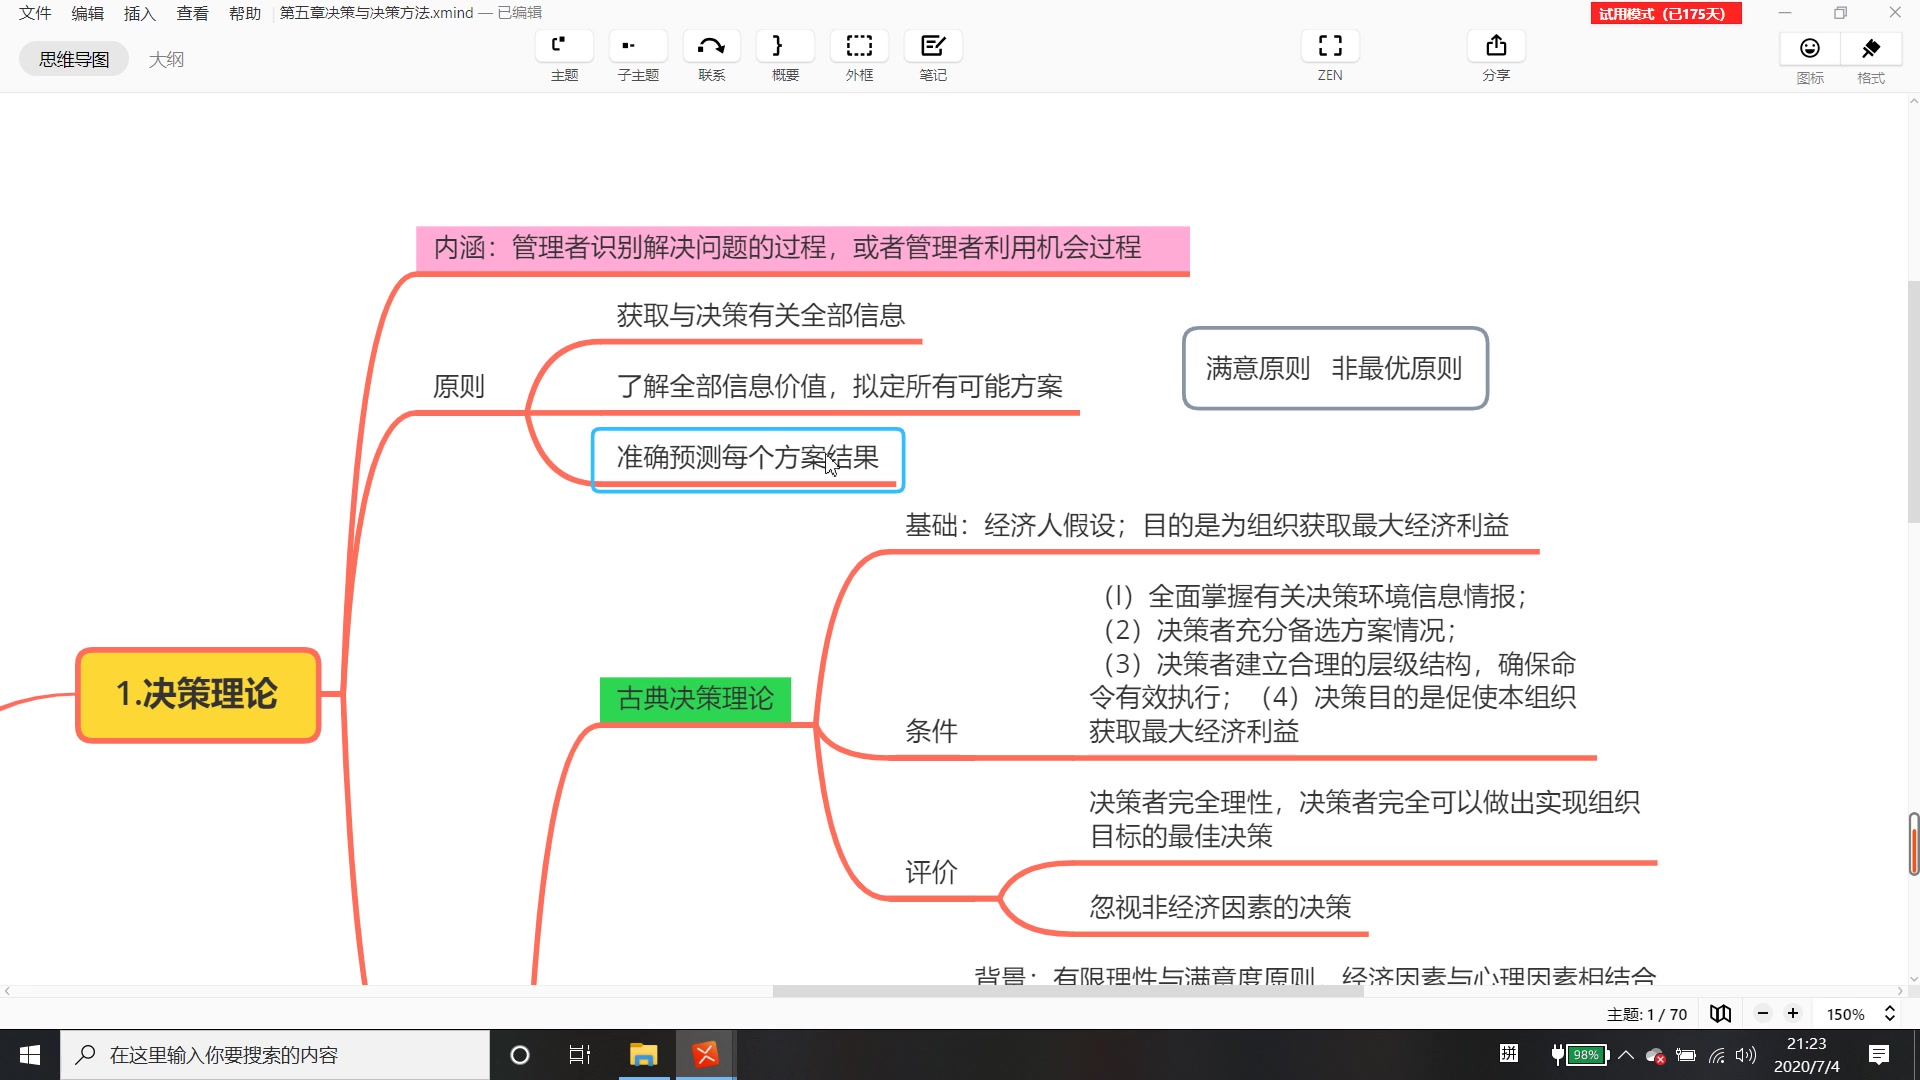Open the 编辑 menu
The height and width of the screenshot is (1080, 1920).
click(87, 13)
